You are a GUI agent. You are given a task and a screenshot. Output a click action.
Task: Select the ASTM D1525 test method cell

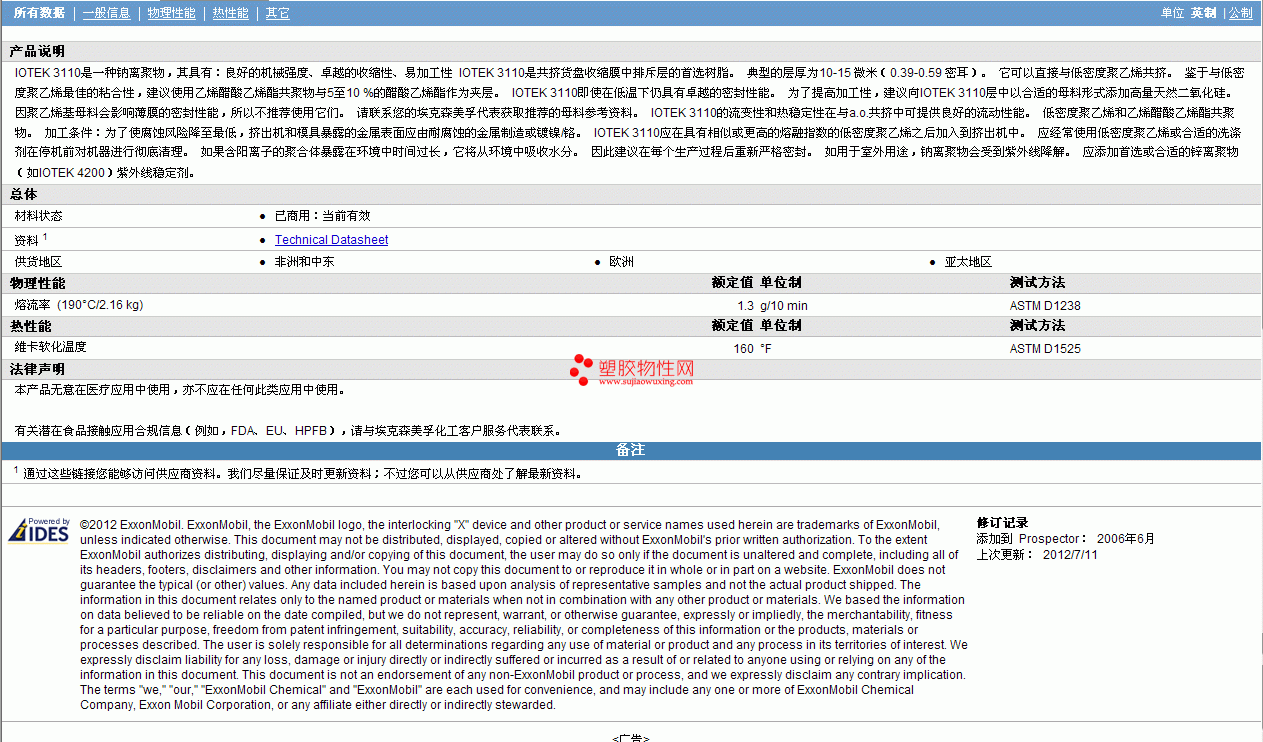[1045, 349]
